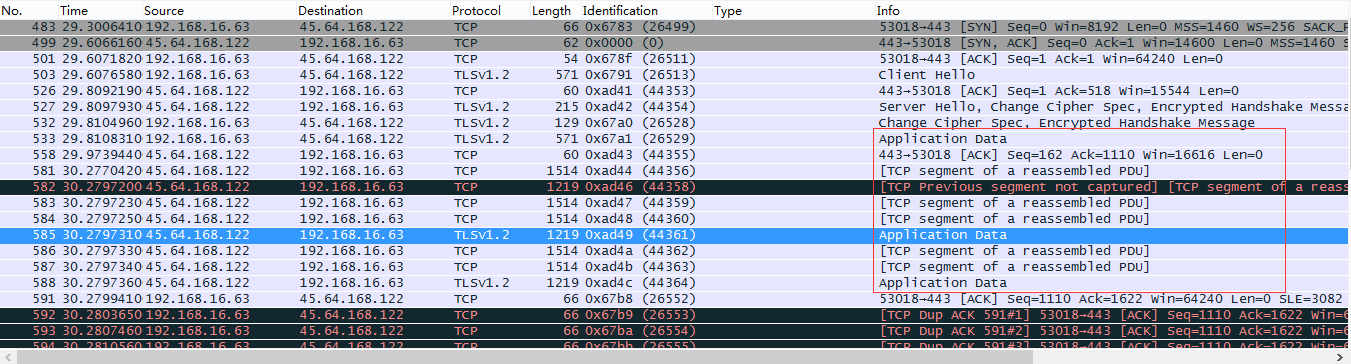Sort by the Source column header
This screenshot has height=364, width=1351.
pos(164,10)
